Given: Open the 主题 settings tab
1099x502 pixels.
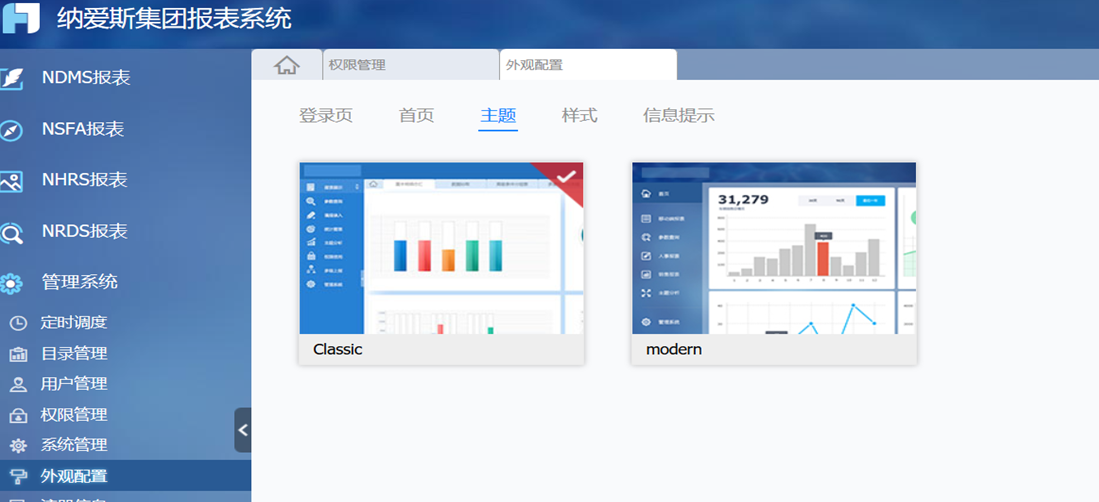Looking at the screenshot, I should click(x=498, y=116).
